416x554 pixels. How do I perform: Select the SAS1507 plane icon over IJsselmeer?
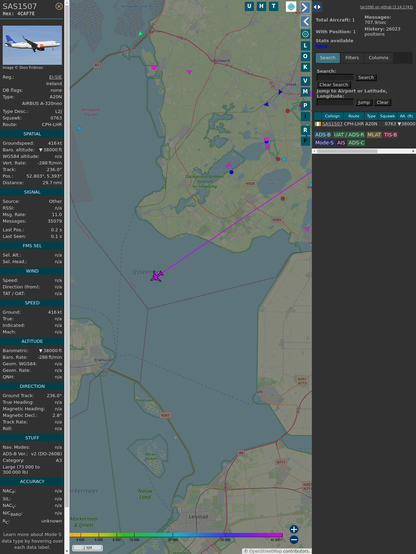point(156,276)
